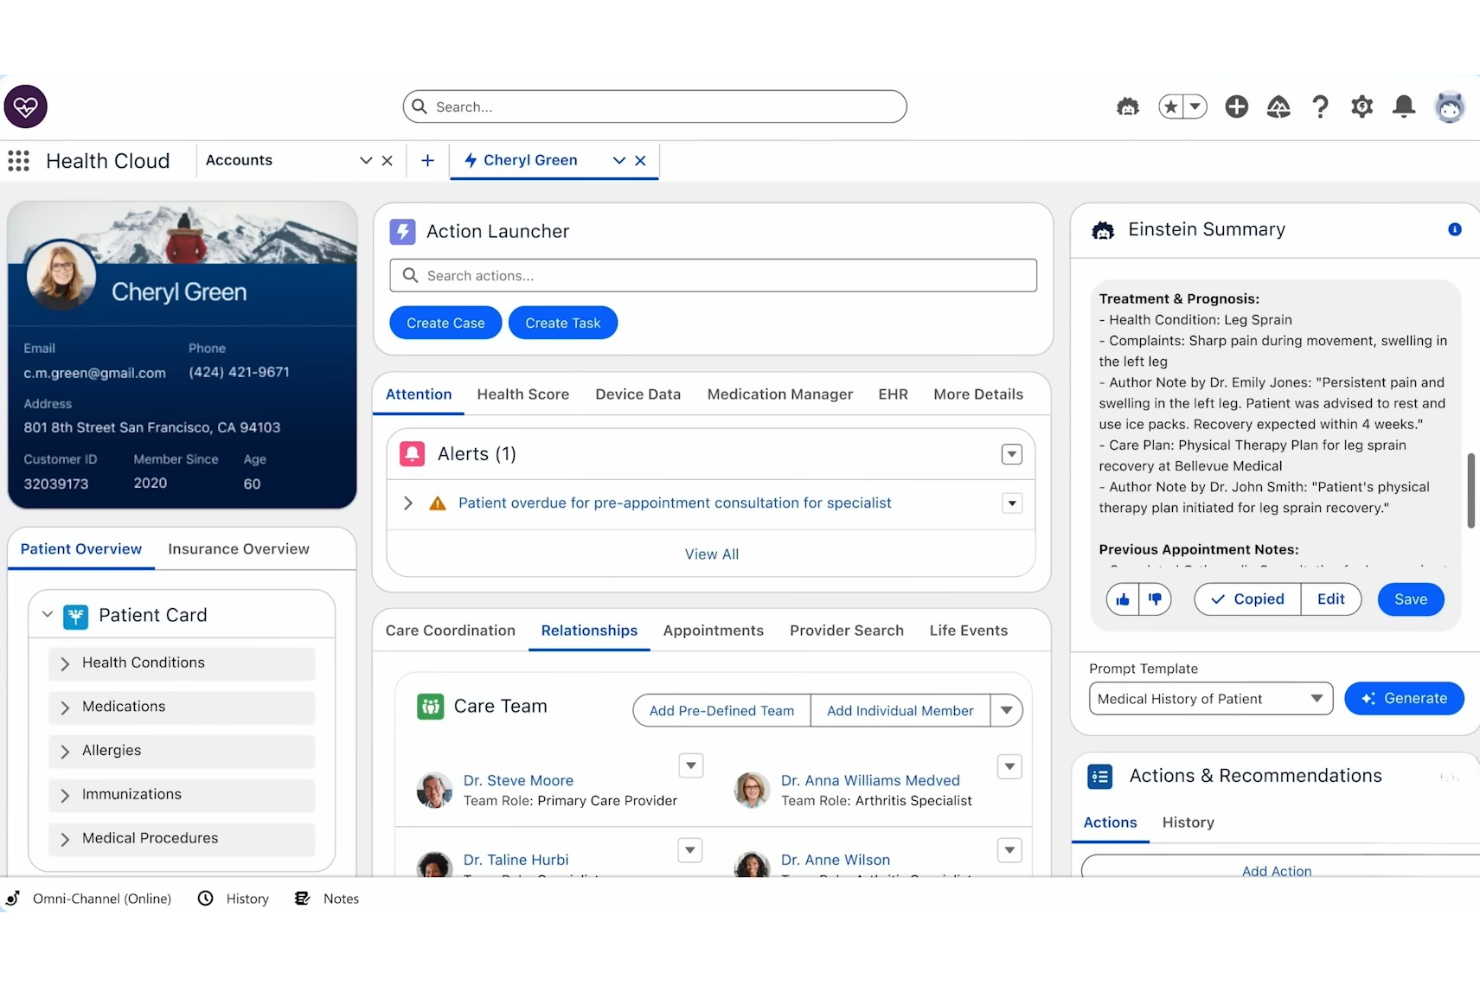
Task: Click Add Individual Member button
Action: point(900,711)
